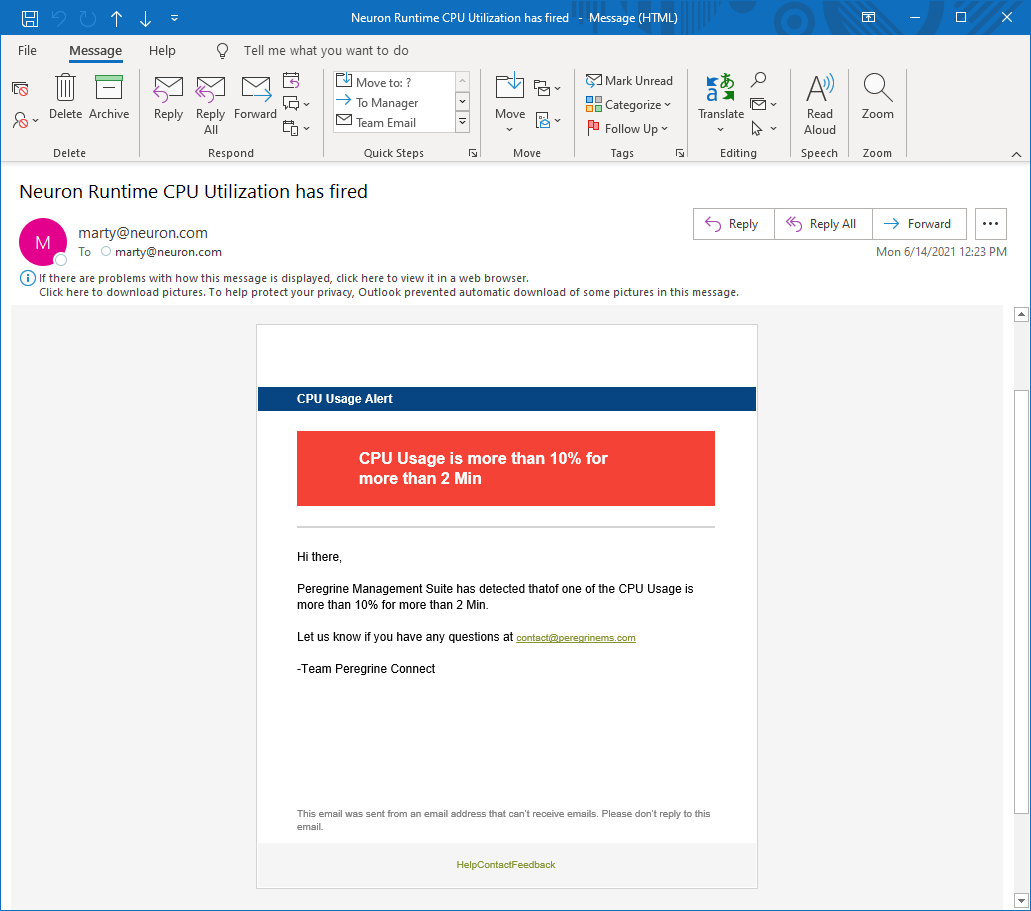1031x911 pixels.
Task: Click the Reply envelope icon in the ribbon
Action: pos(168,97)
